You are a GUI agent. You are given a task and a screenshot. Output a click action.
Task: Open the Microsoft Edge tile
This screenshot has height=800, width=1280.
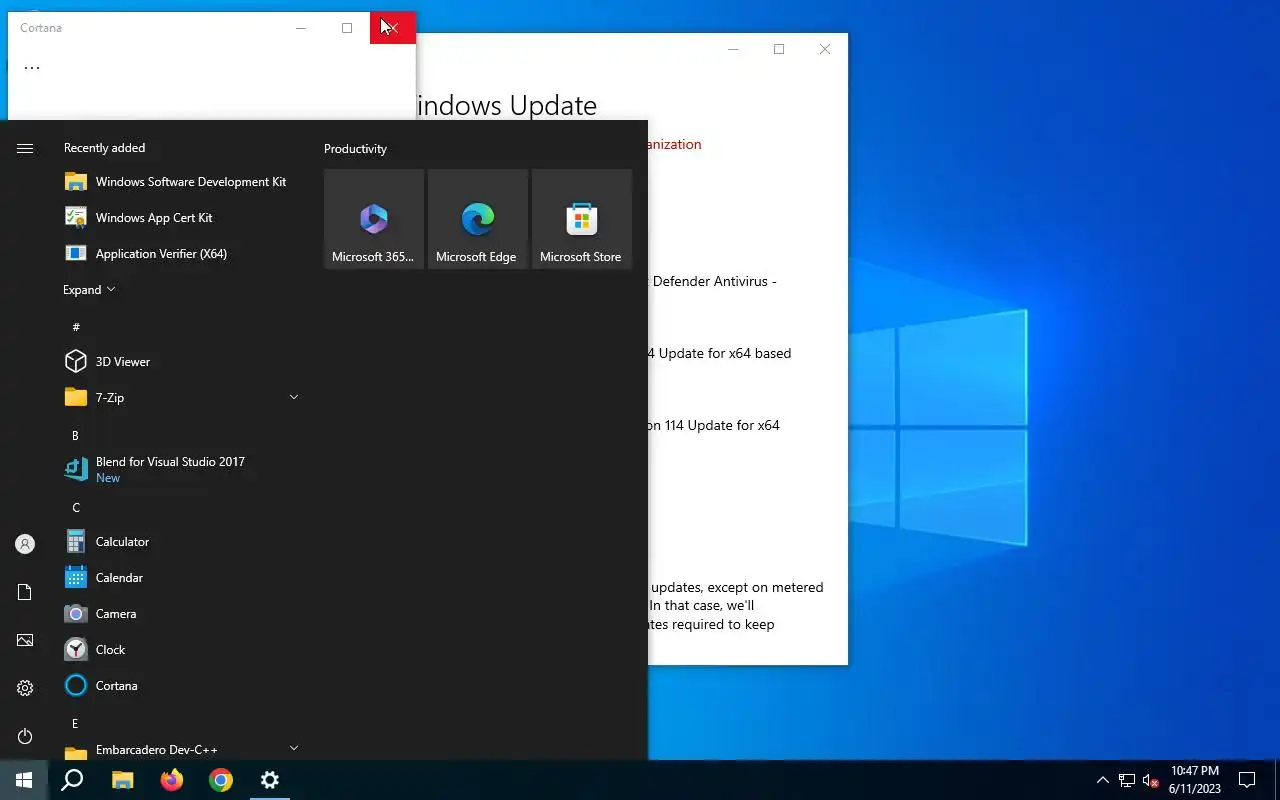pos(478,219)
